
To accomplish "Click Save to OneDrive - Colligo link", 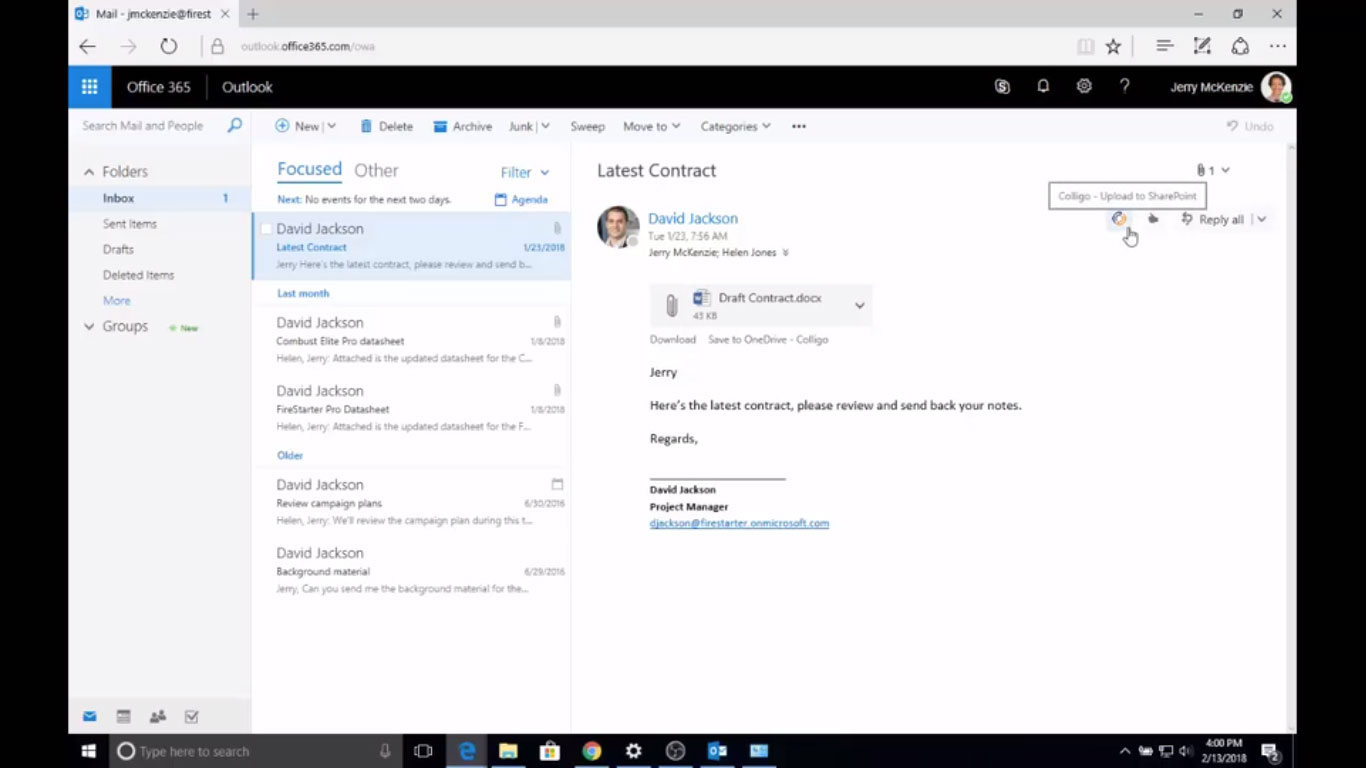I will pos(768,339).
